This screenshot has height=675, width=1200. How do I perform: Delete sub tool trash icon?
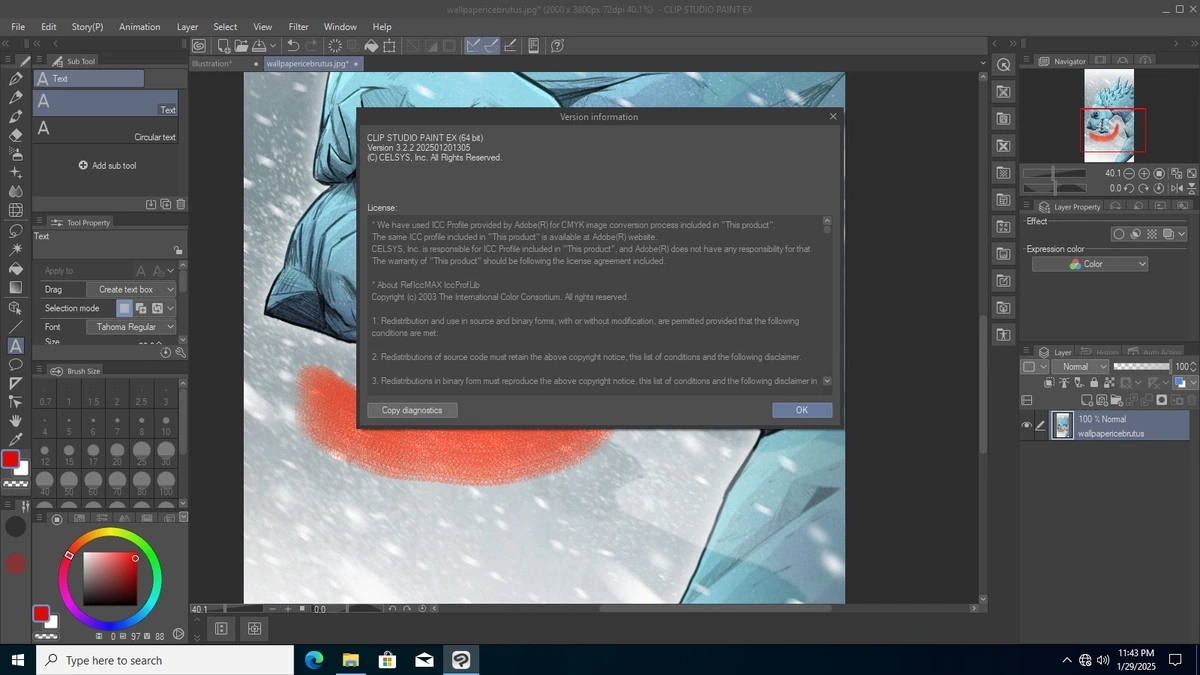(181, 204)
